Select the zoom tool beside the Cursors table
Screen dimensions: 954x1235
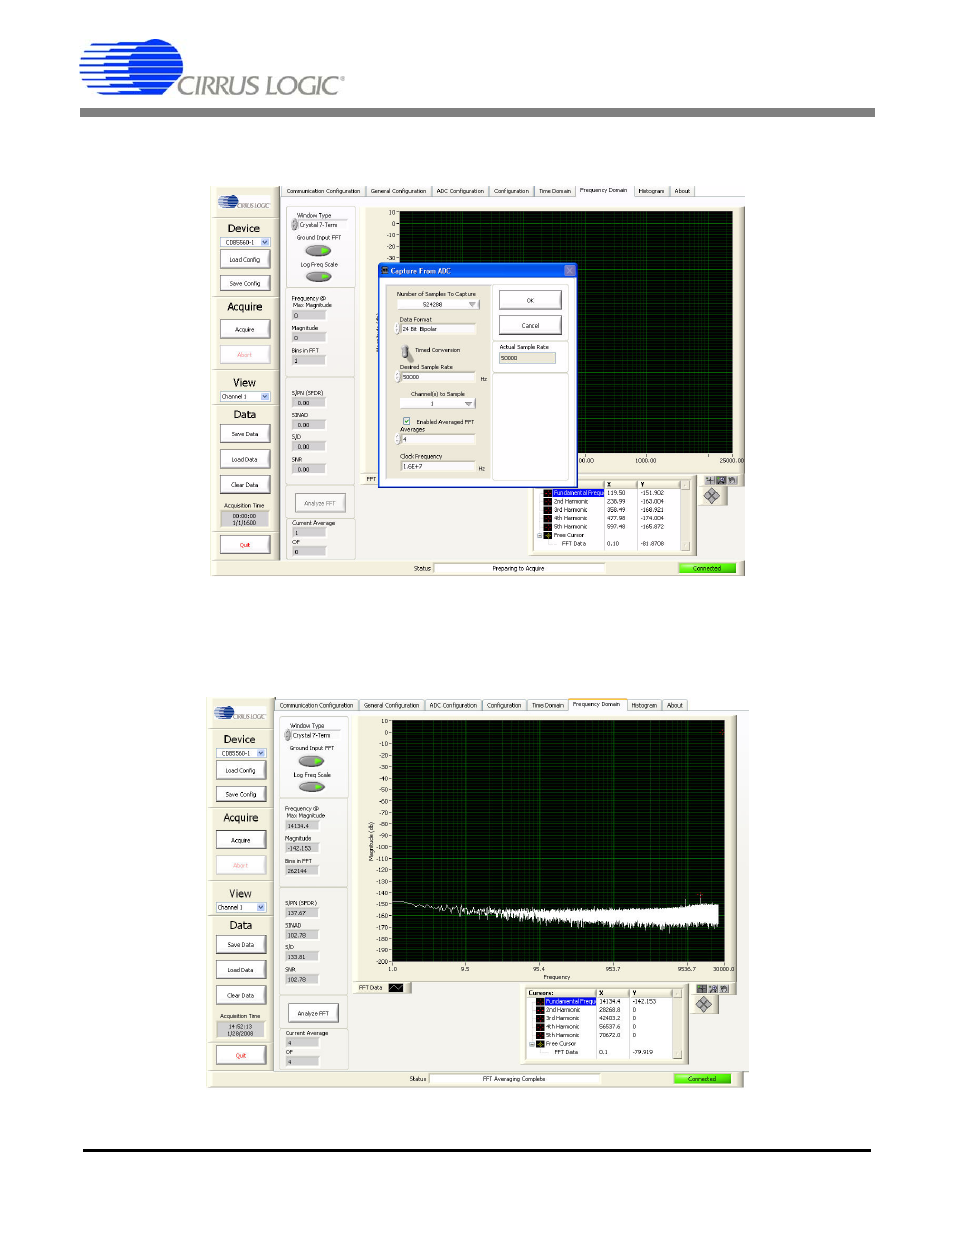(x=712, y=989)
